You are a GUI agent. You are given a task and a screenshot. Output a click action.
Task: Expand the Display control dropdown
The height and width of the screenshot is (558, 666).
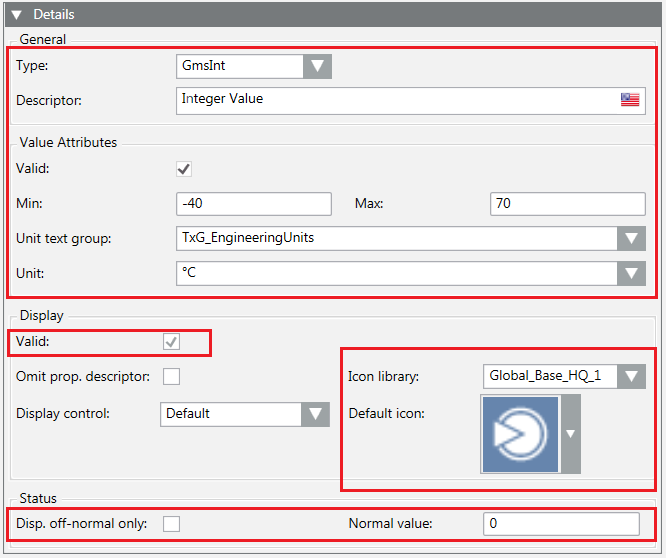tap(316, 413)
